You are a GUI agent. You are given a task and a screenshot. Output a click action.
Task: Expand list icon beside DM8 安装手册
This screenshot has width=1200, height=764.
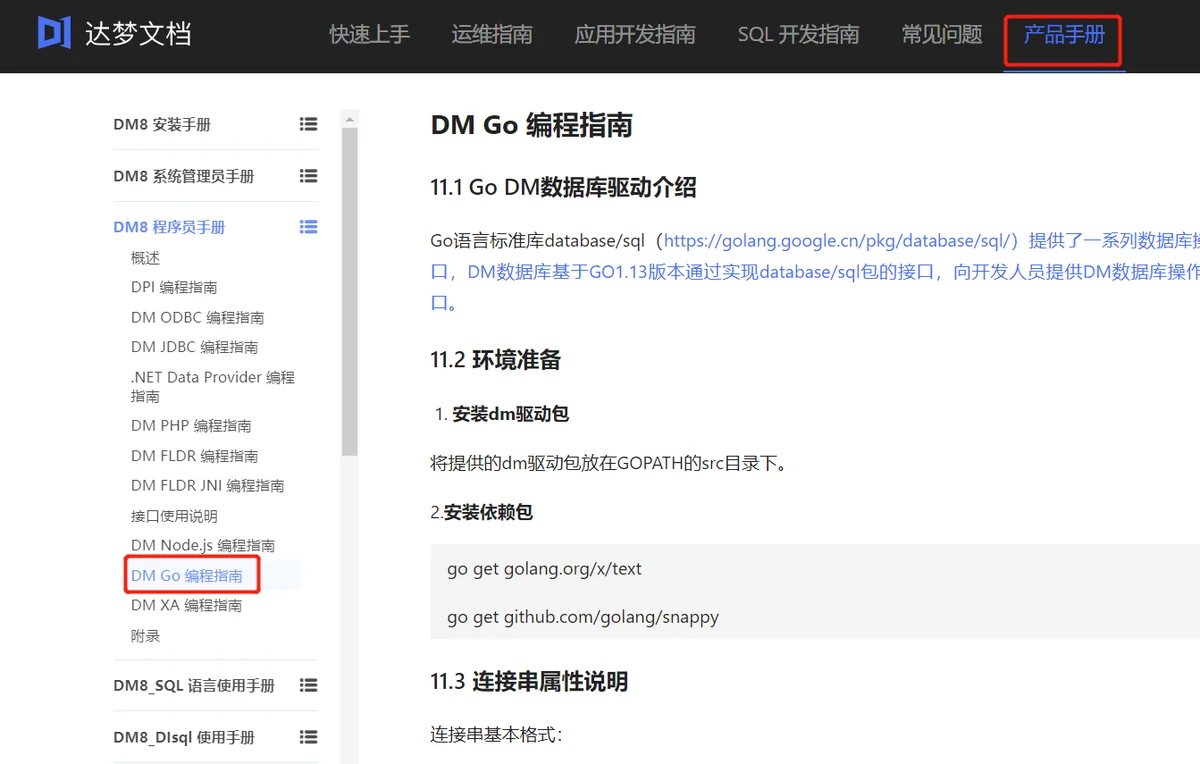pyautogui.click(x=308, y=124)
